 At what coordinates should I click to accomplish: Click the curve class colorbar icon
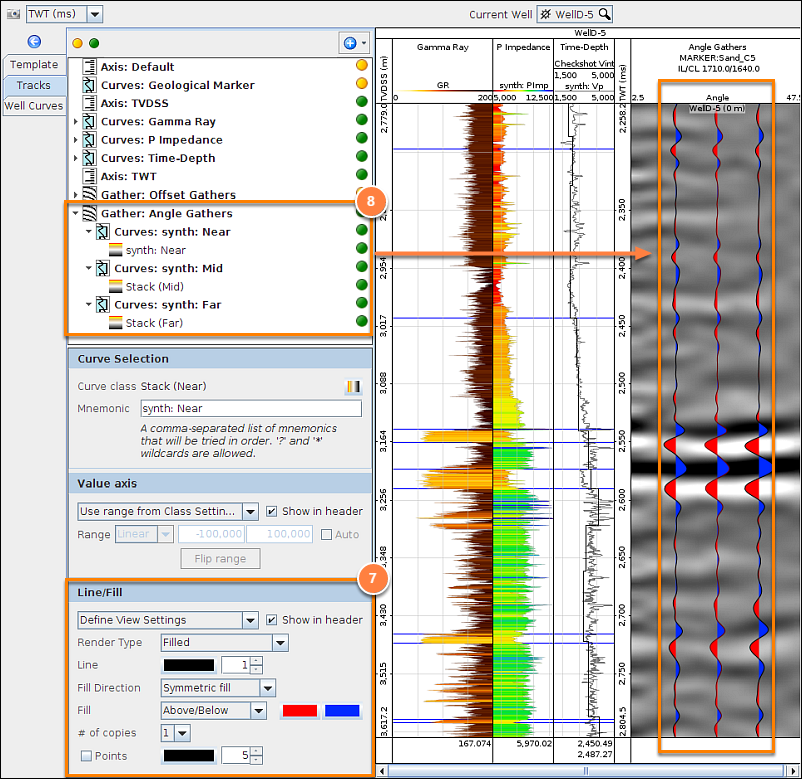click(x=352, y=387)
